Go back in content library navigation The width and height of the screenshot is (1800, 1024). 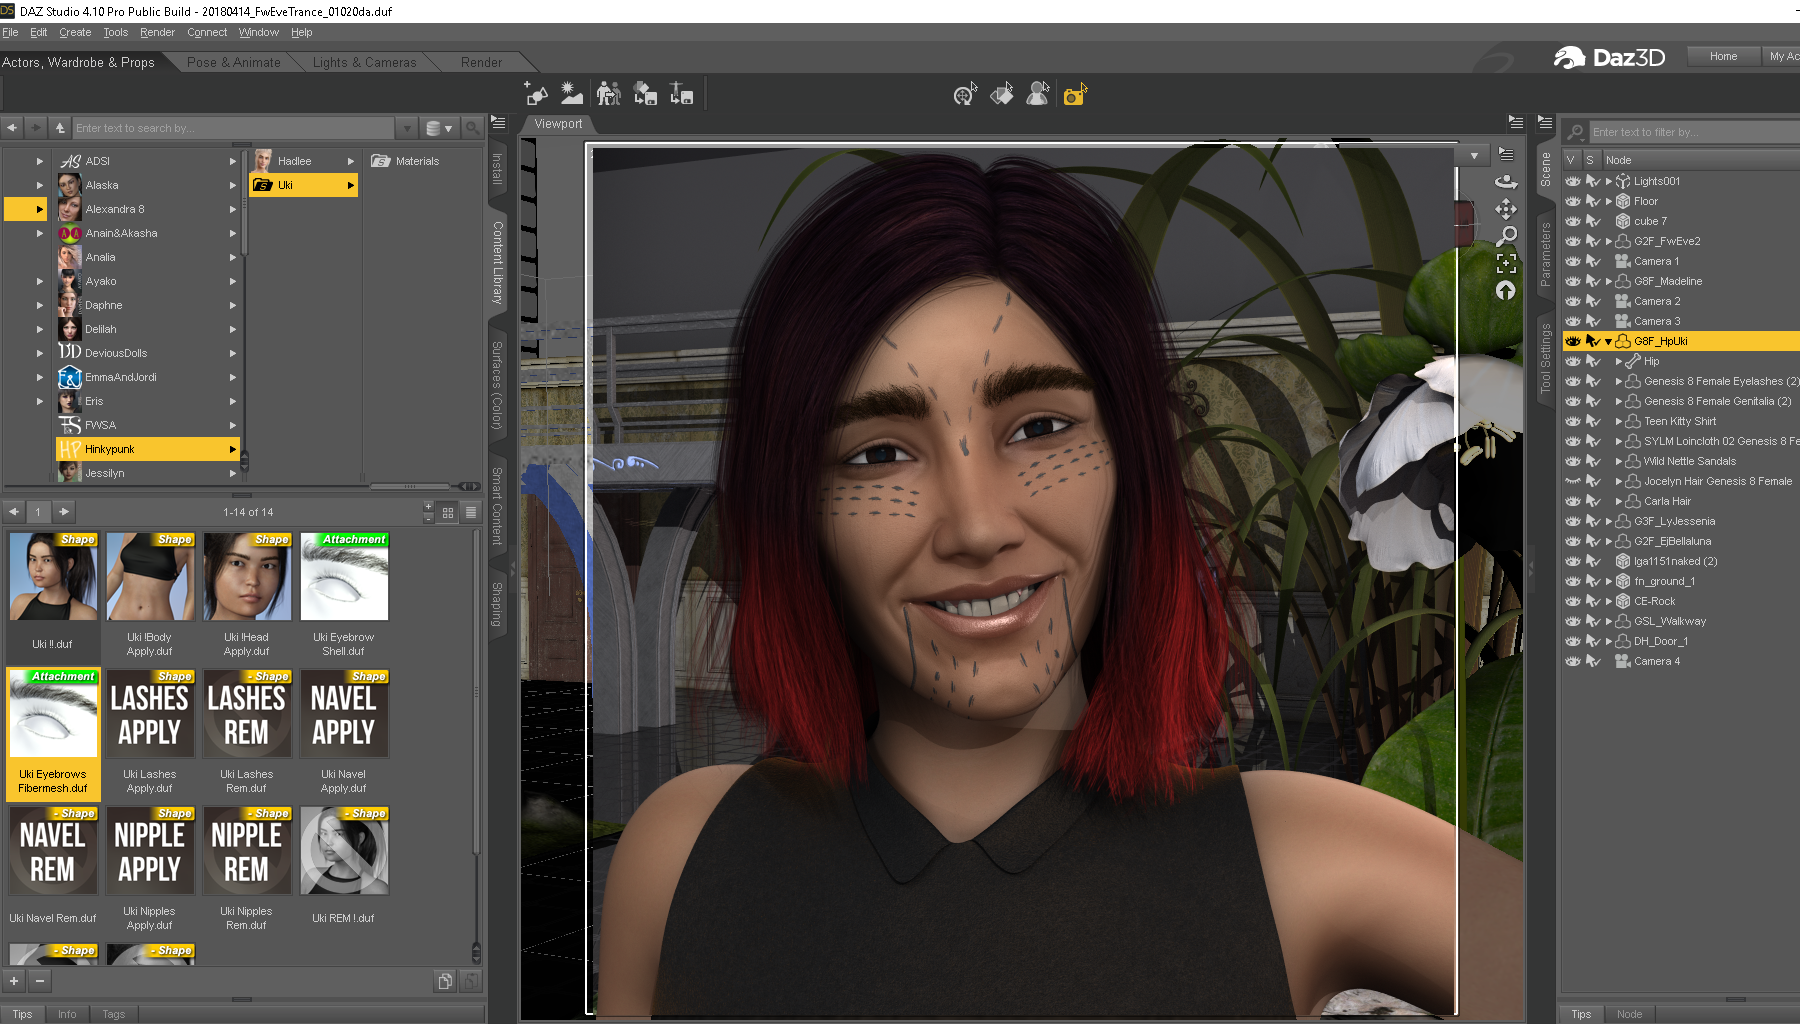click(x=12, y=128)
